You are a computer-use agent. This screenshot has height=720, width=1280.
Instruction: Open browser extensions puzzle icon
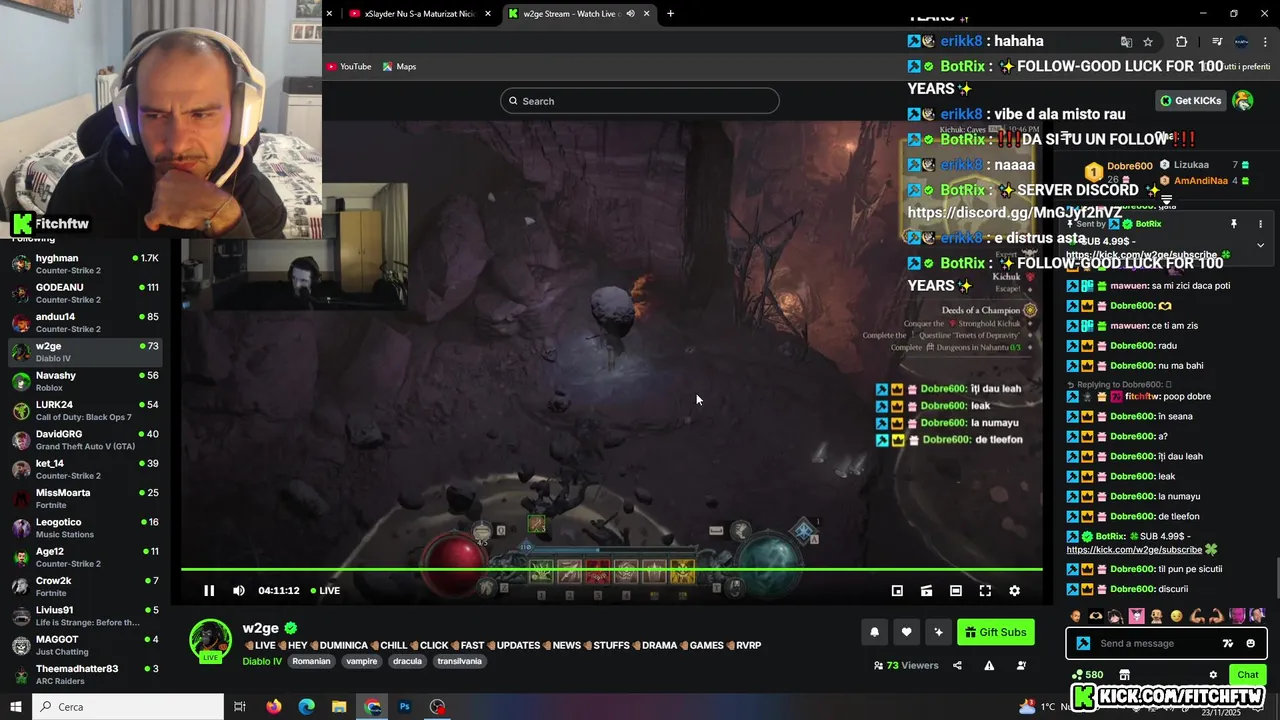pyautogui.click(x=1182, y=42)
